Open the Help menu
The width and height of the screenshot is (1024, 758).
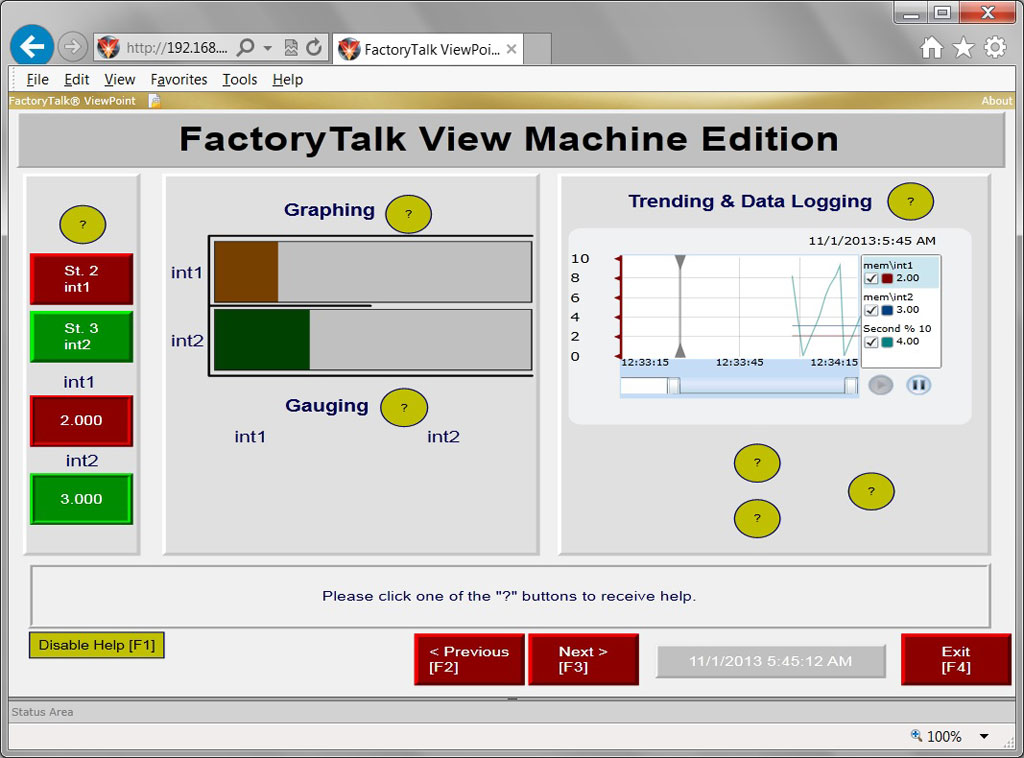point(287,80)
